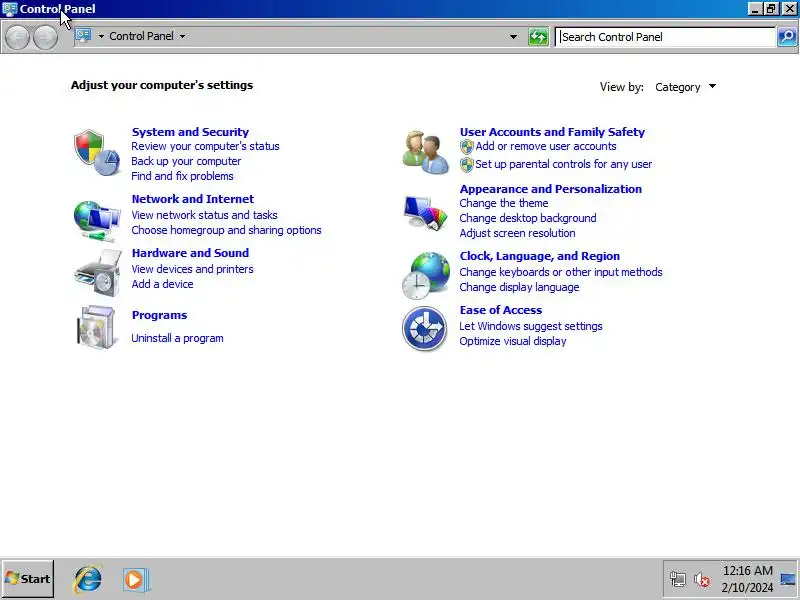Click the Forward navigation arrow button
This screenshot has width=800, height=600.
click(x=45, y=37)
